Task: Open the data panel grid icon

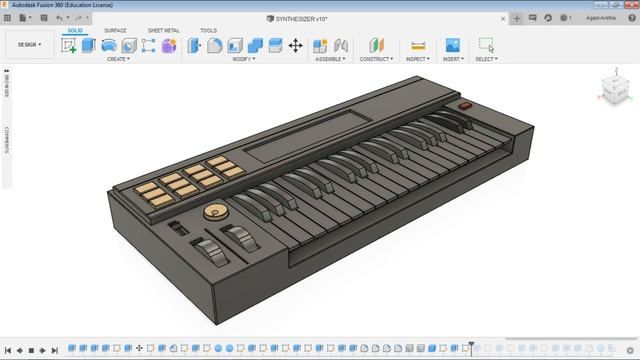Action: pos(7,18)
